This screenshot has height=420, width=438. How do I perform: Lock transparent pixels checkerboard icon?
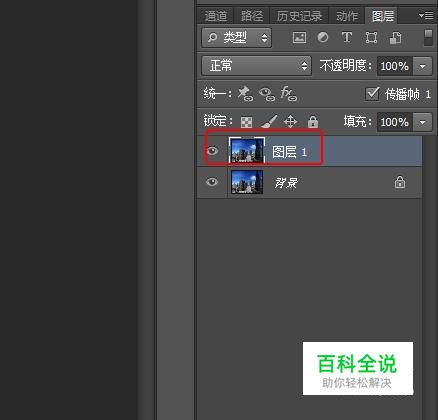coord(246,122)
